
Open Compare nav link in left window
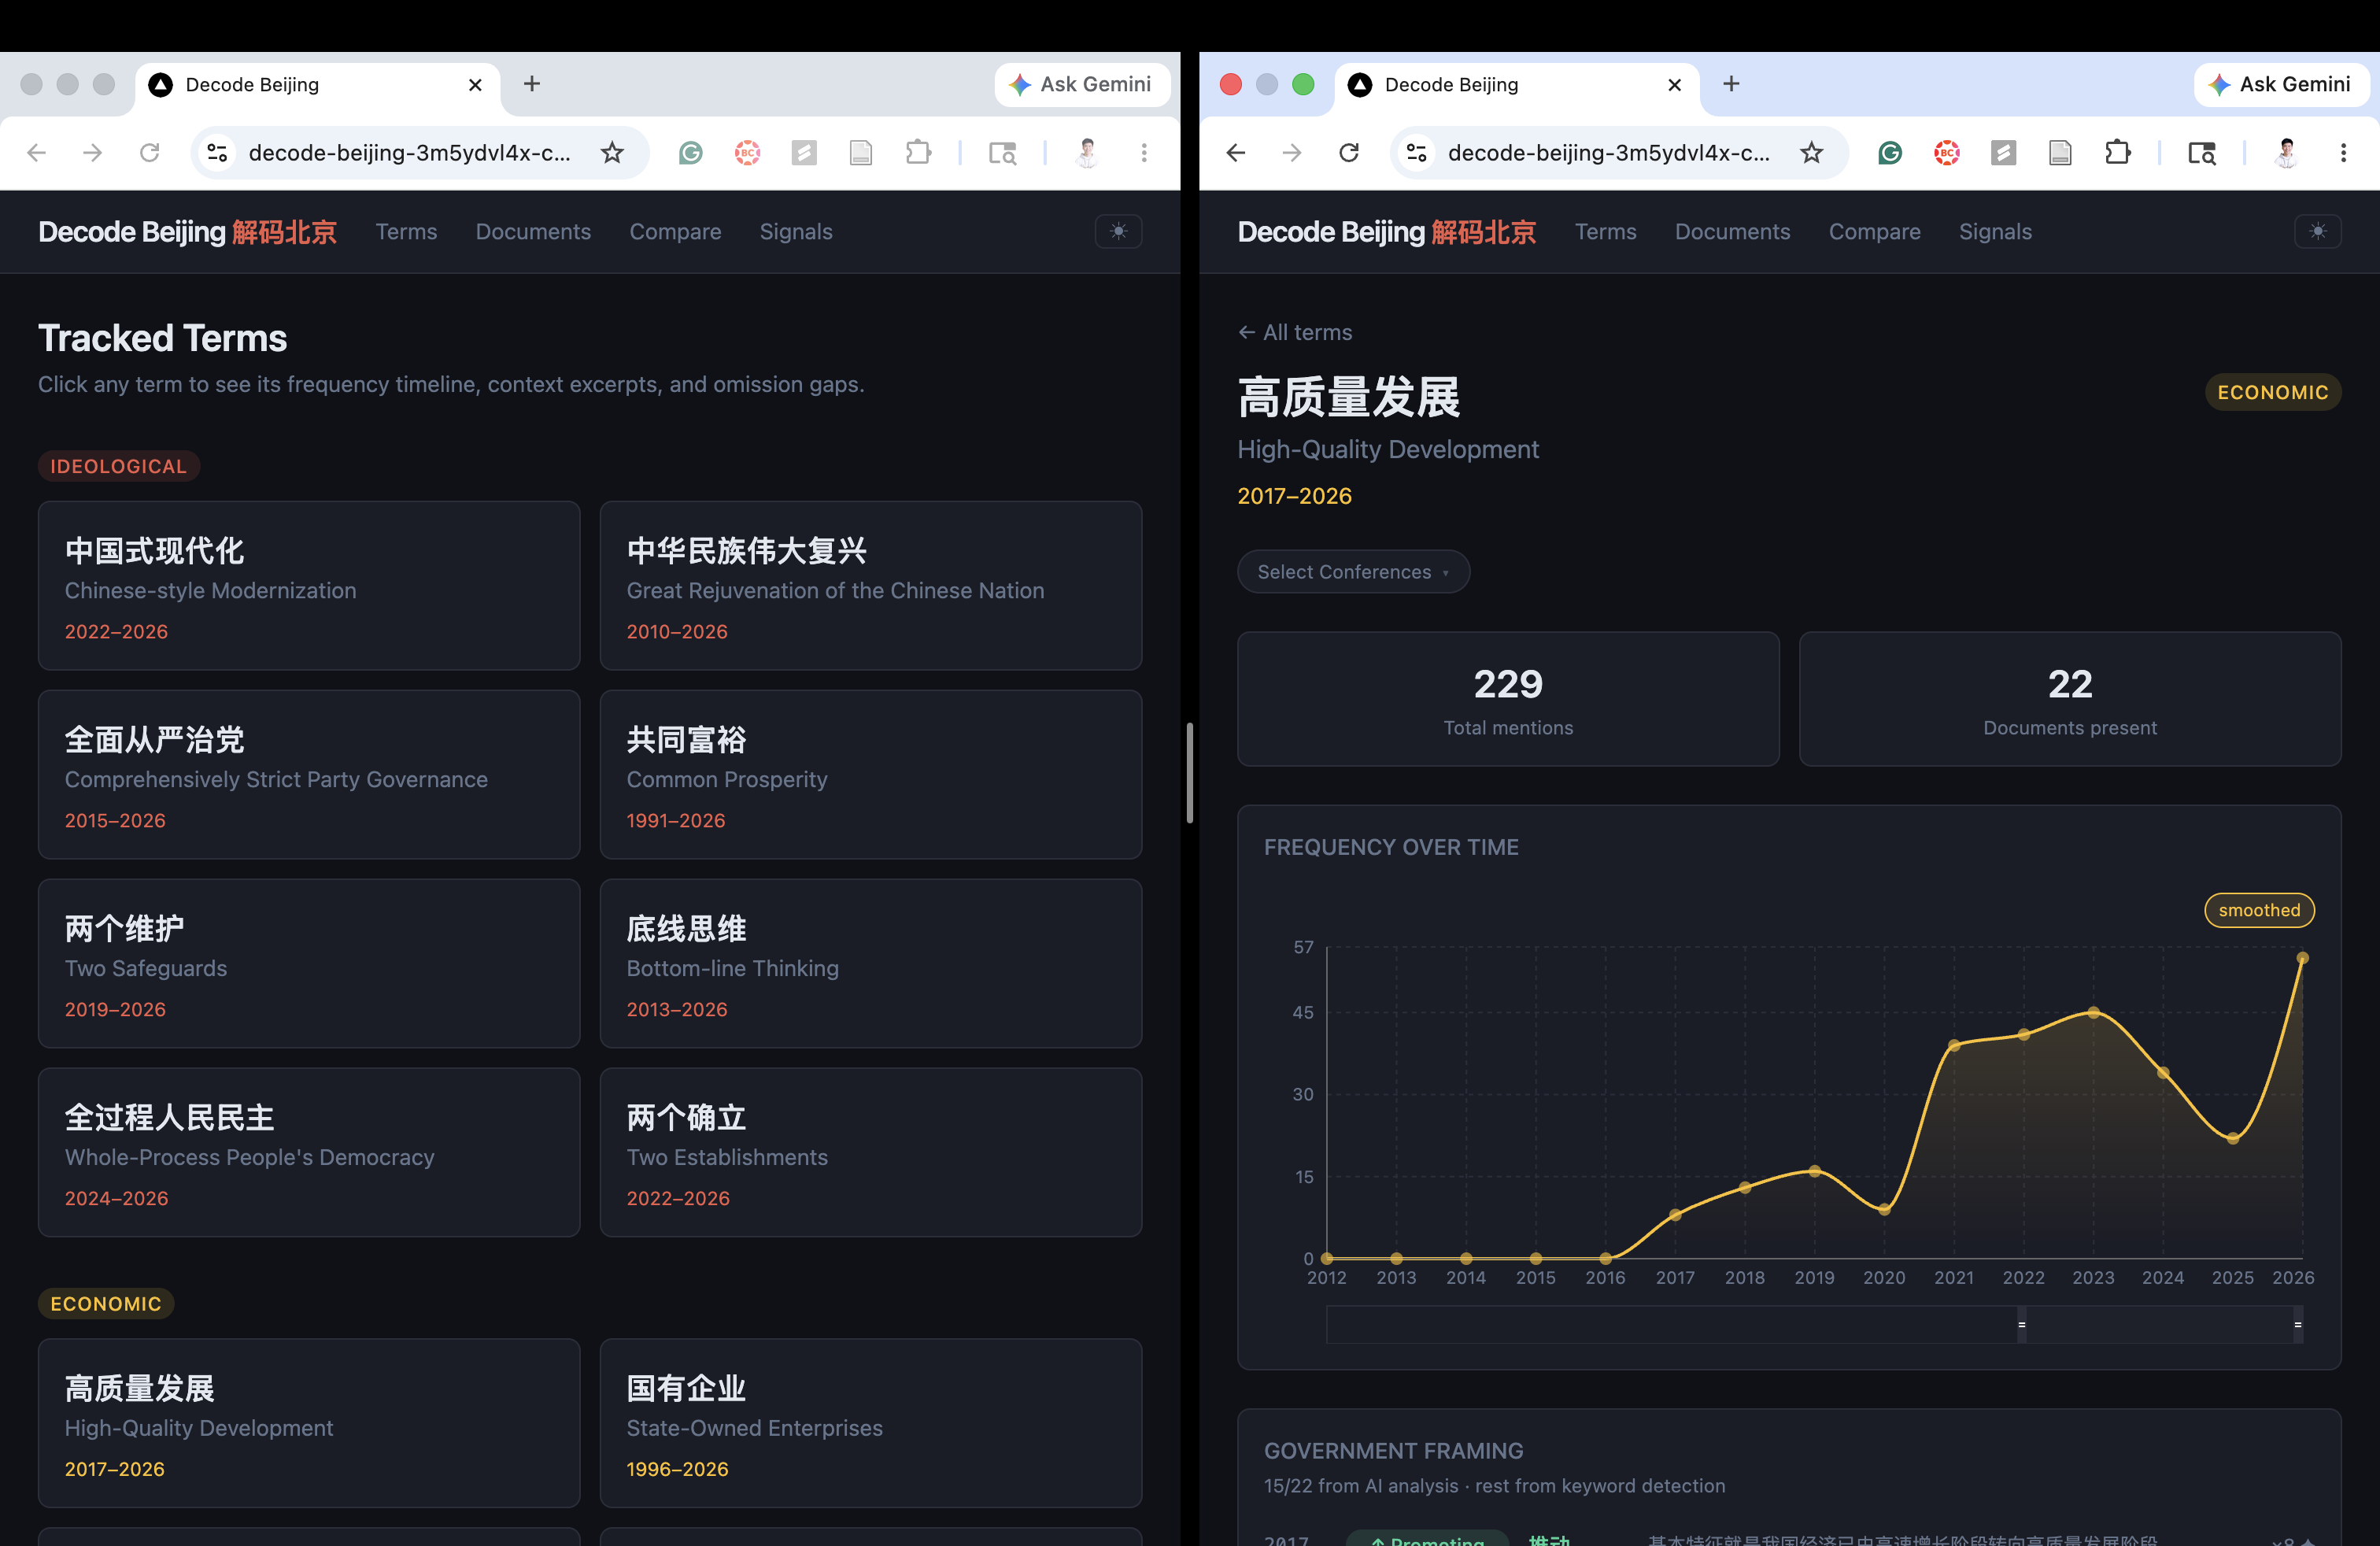[675, 231]
